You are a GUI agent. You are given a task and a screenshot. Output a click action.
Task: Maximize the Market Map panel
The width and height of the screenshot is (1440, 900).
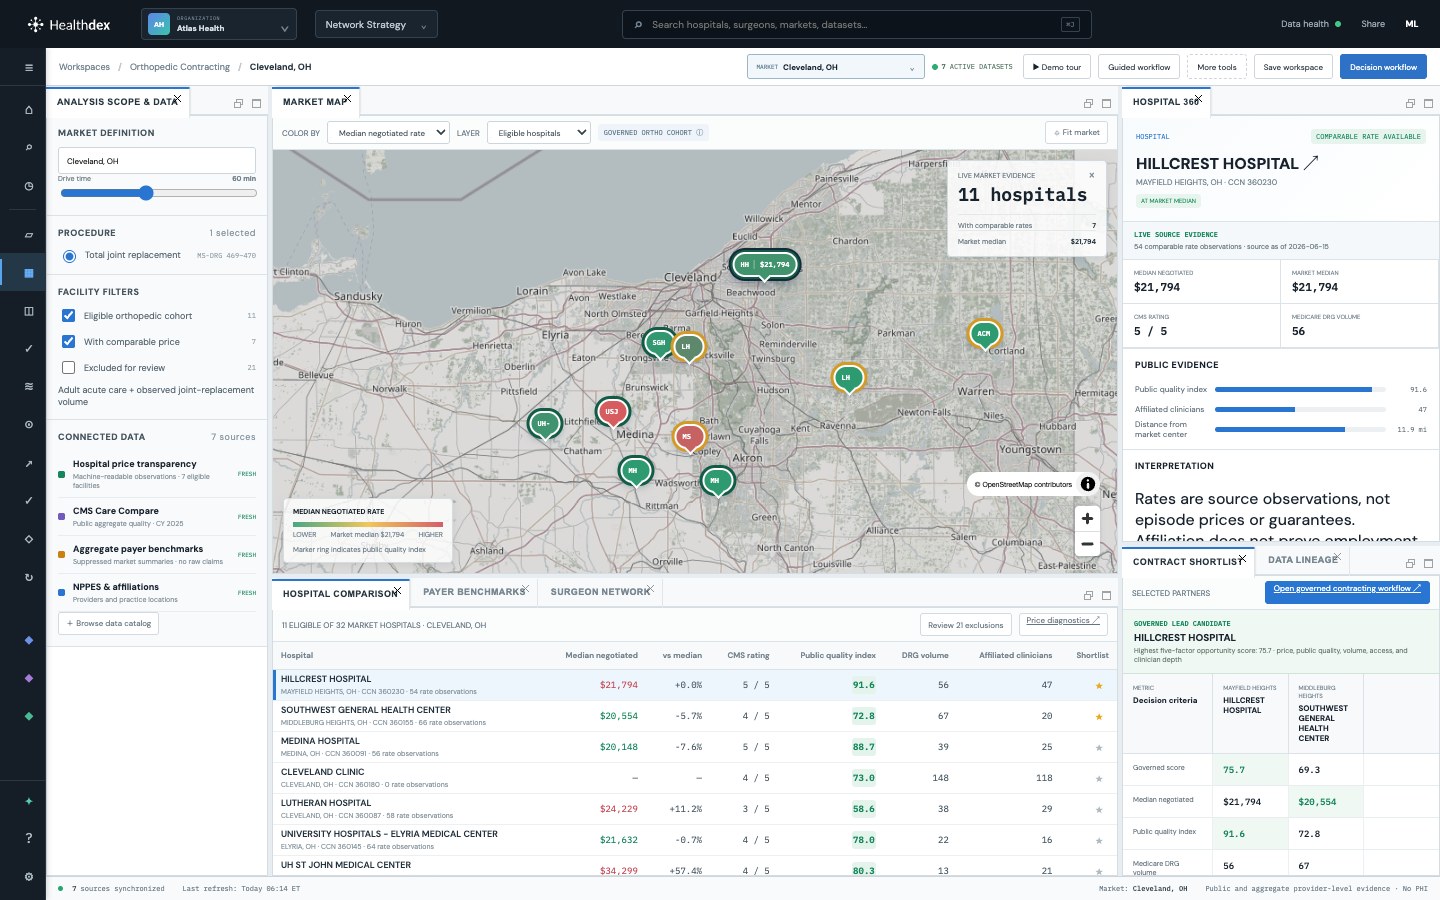(1107, 103)
